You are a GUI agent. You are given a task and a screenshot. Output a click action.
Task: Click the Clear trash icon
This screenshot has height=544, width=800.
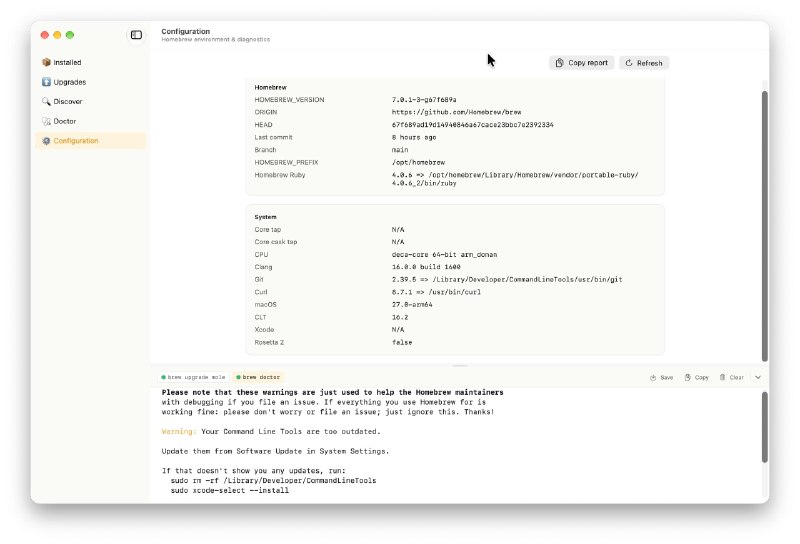pyautogui.click(x=722, y=378)
